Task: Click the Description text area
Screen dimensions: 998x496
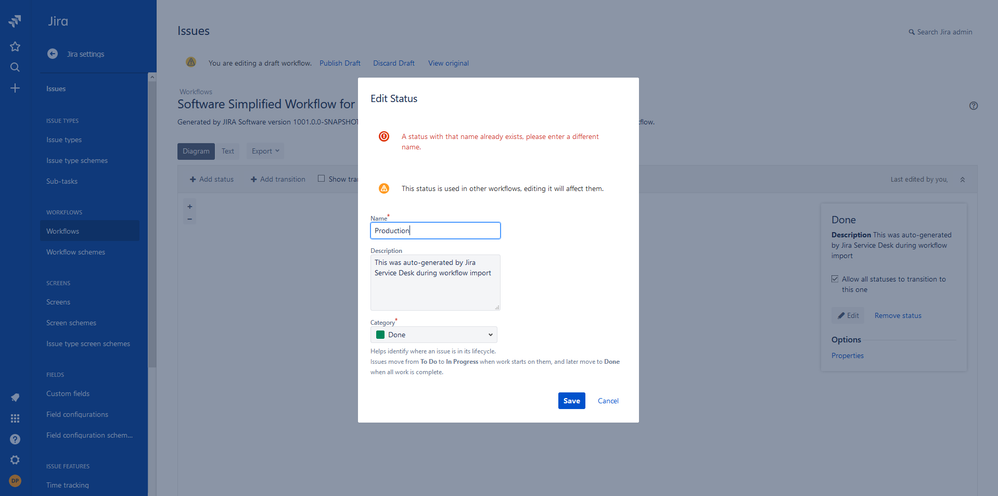Action: [435, 283]
